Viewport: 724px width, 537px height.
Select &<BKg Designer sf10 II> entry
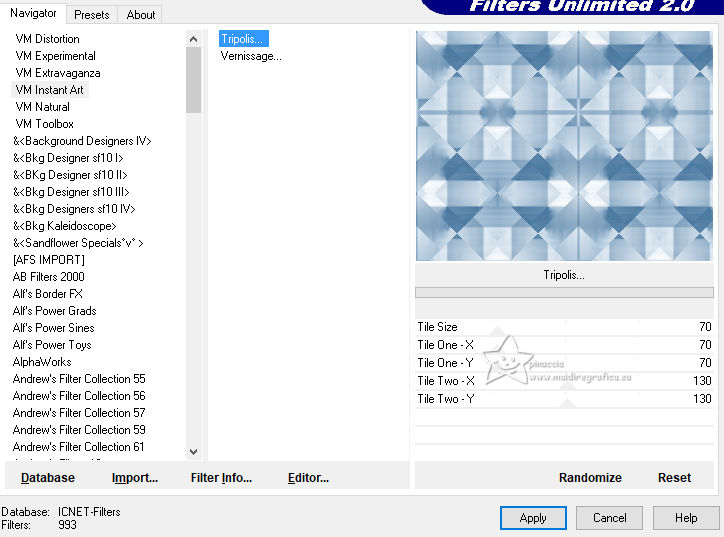coord(70,175)
